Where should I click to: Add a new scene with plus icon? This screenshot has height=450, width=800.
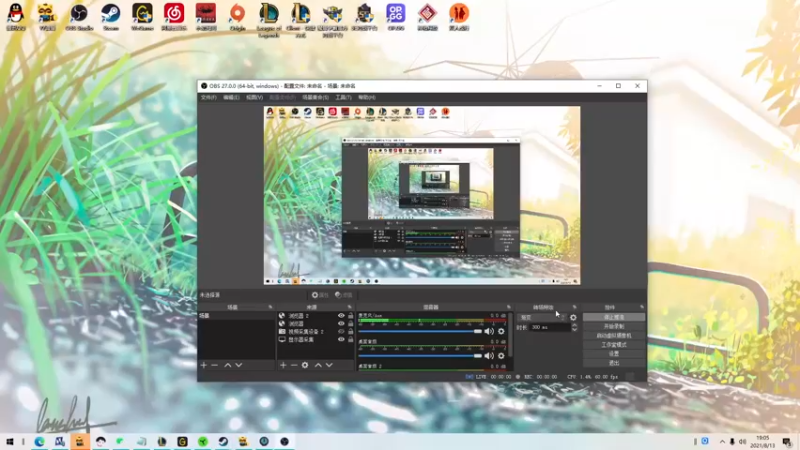pyautogui.click(x=204, y=365)
